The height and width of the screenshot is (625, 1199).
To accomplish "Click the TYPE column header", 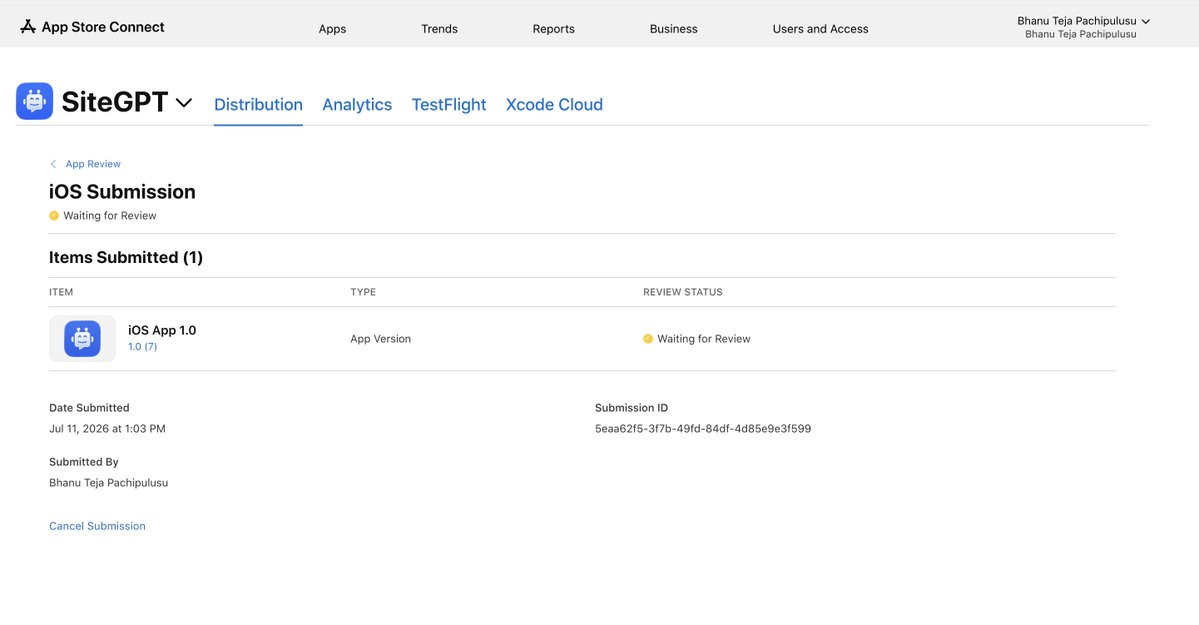I will [x=363, y=292].
